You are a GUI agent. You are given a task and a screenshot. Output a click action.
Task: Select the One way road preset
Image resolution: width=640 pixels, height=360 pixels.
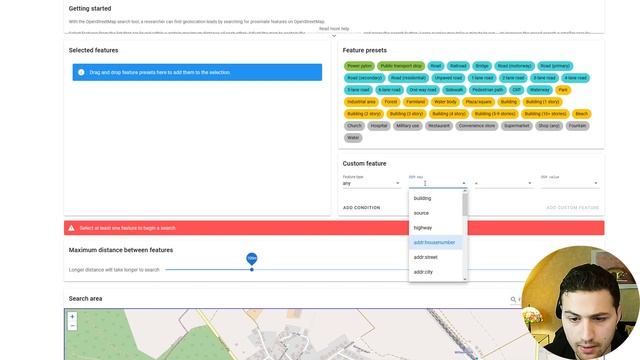(x=422, y=90)
